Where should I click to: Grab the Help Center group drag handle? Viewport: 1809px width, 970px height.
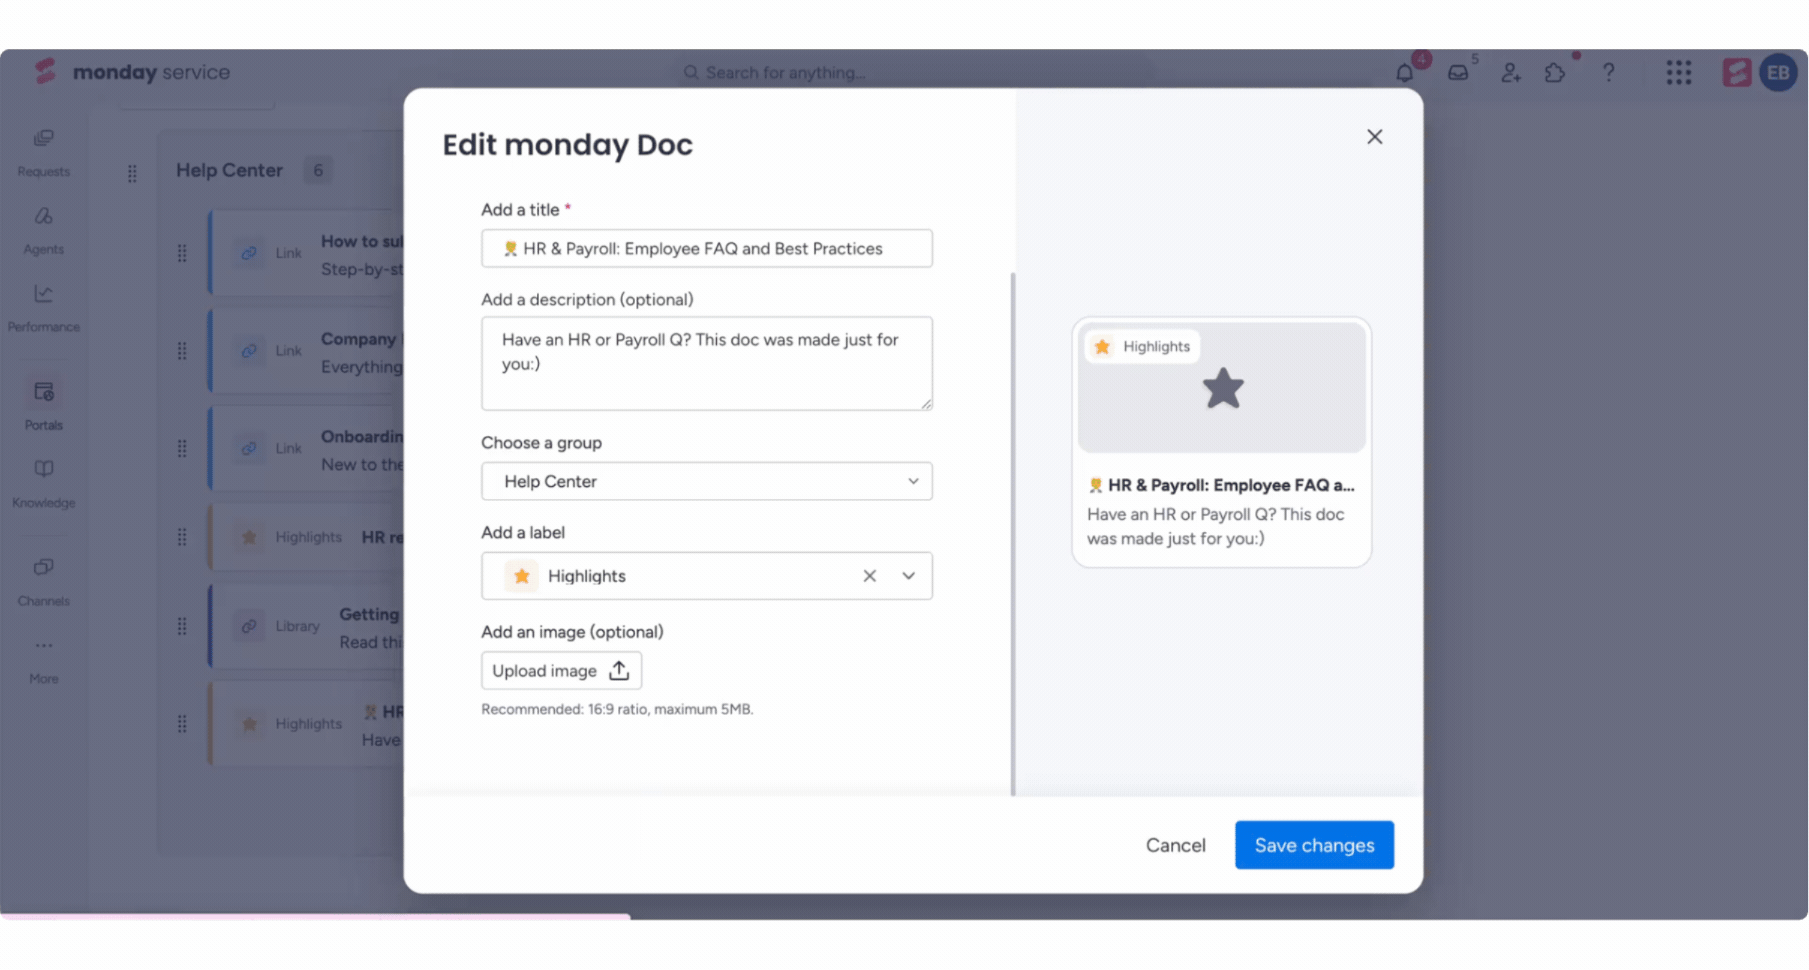point(132,173)
